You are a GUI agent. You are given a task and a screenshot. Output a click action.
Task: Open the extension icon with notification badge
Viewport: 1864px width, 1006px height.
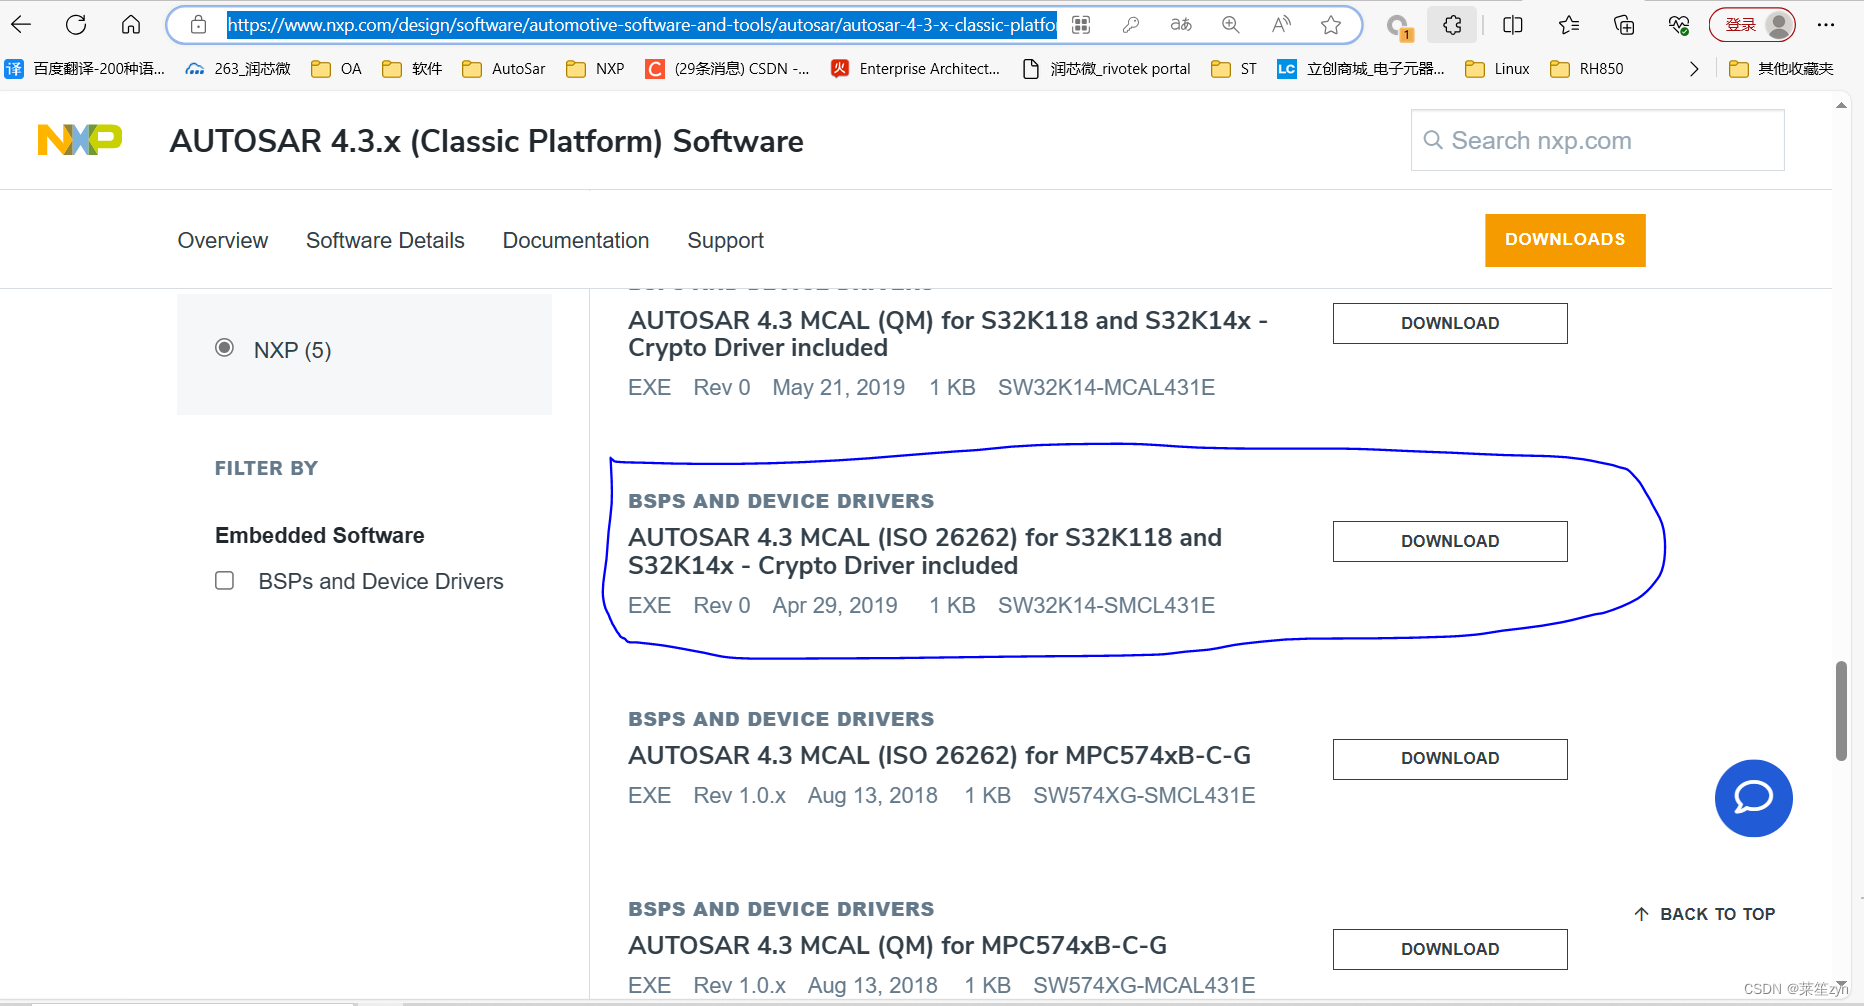point(1399,27)
